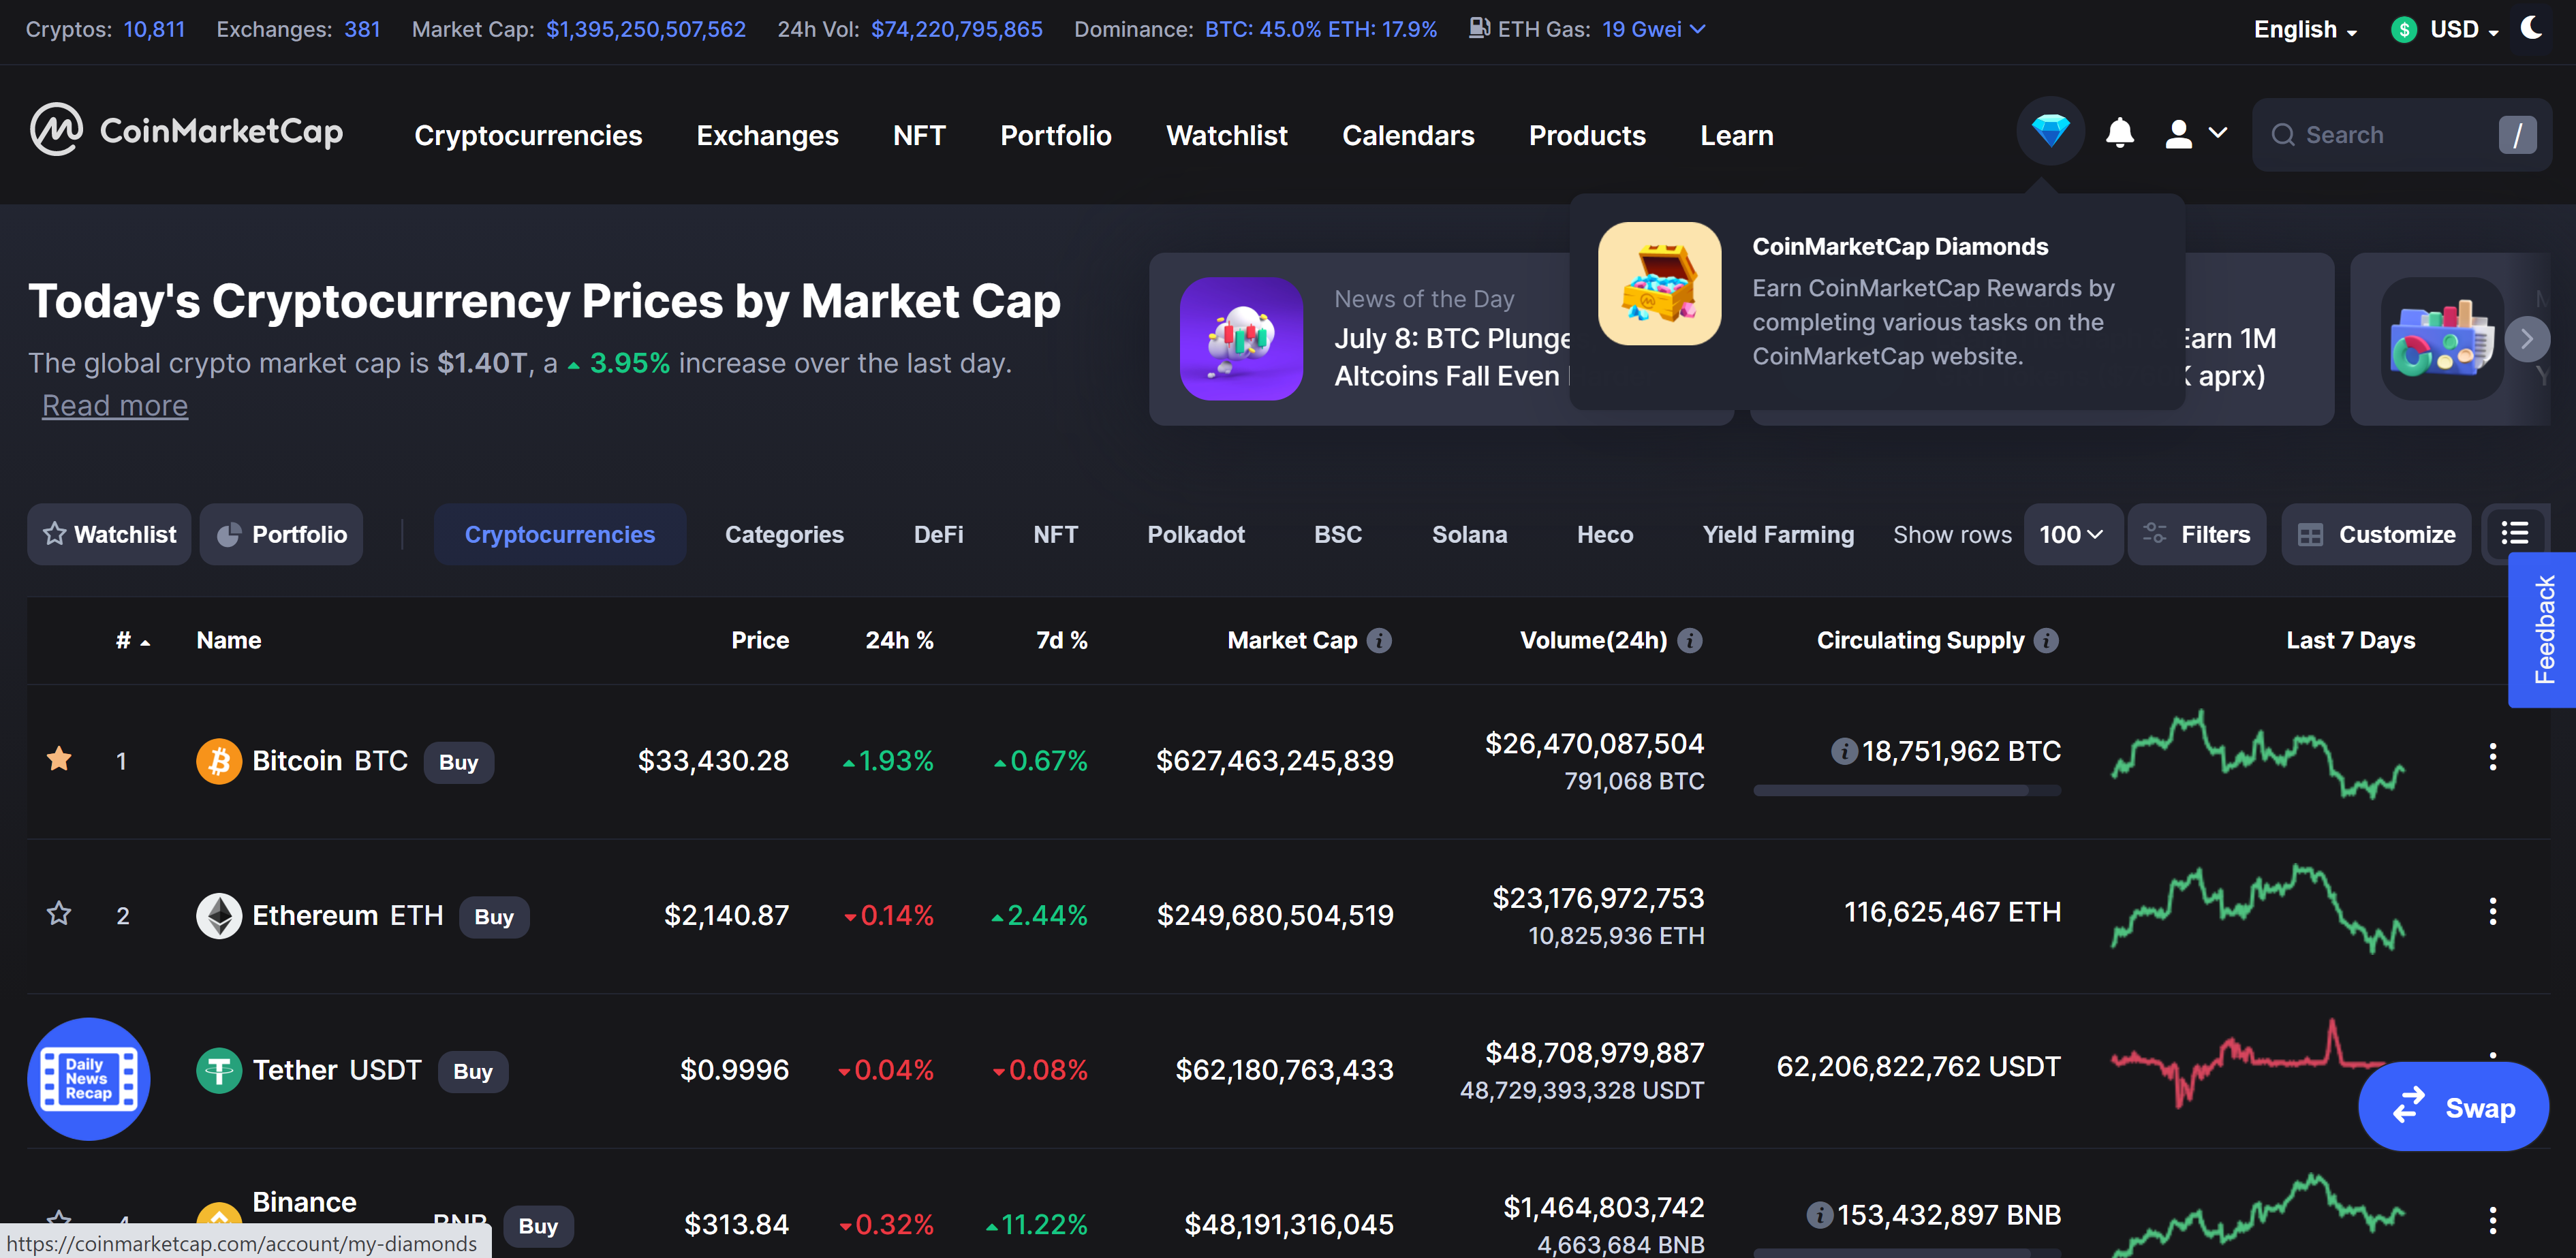
Task: Switch to list view layout icon
Action: pyautogui.click(x=2514, y=534)
